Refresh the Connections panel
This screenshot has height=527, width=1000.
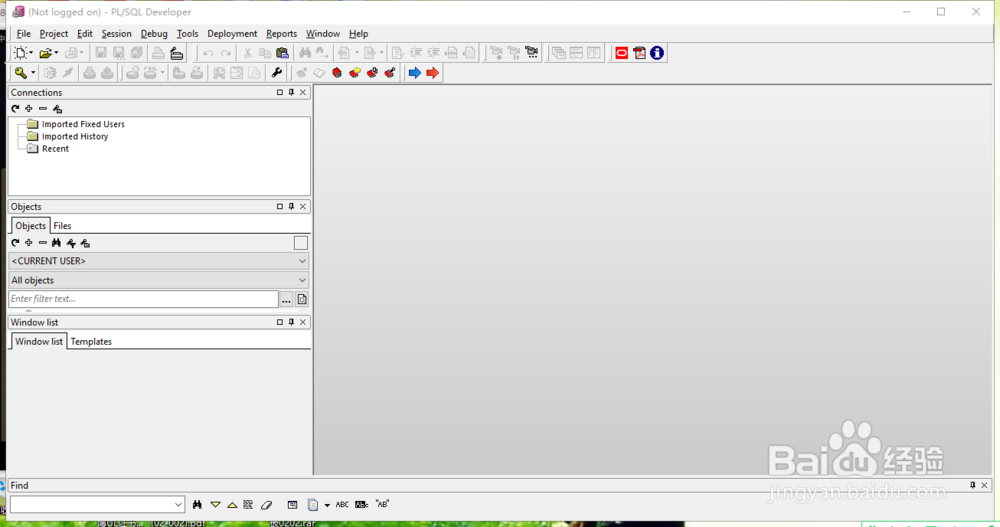[15, 109]
